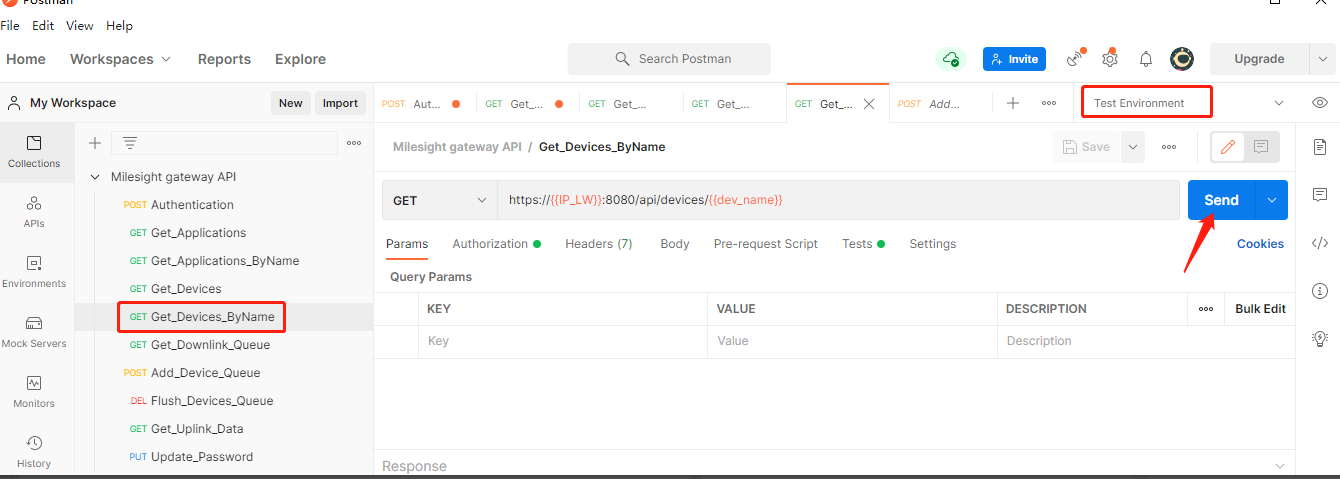
Task: Expand the Response panel chevron
Action: point(1279,466)
